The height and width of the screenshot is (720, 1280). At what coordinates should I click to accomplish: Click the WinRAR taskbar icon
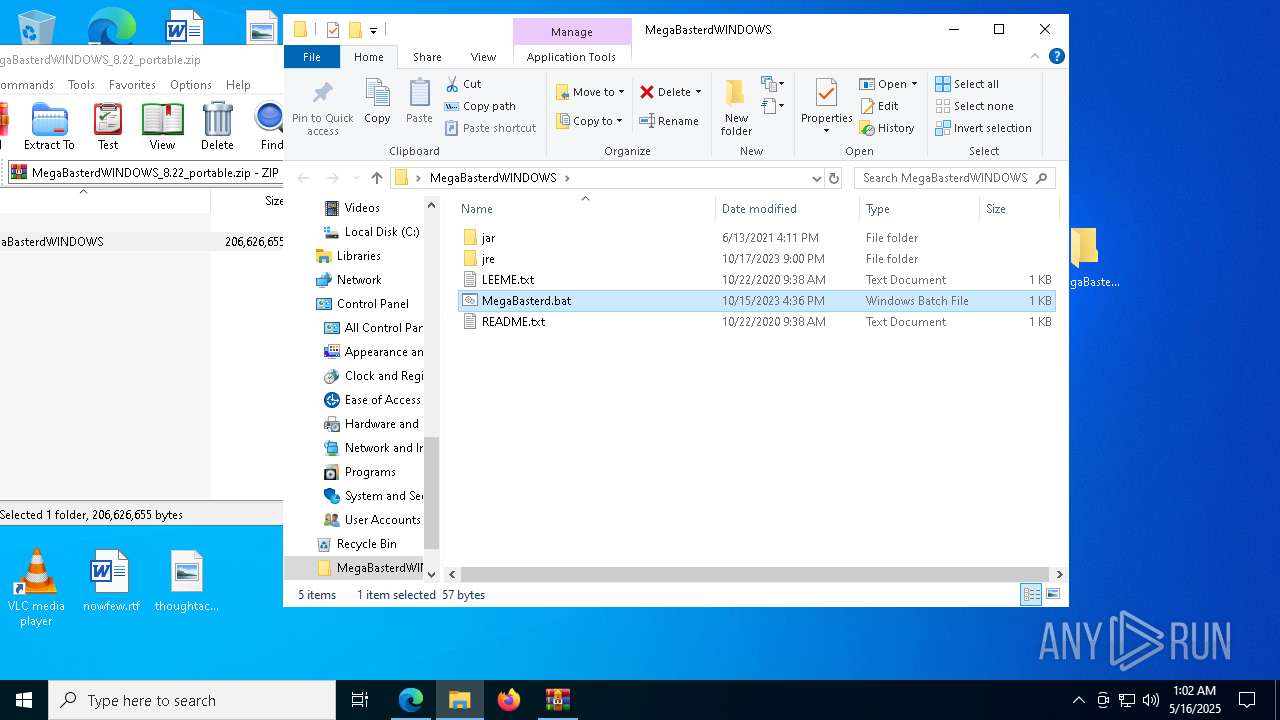557,700
